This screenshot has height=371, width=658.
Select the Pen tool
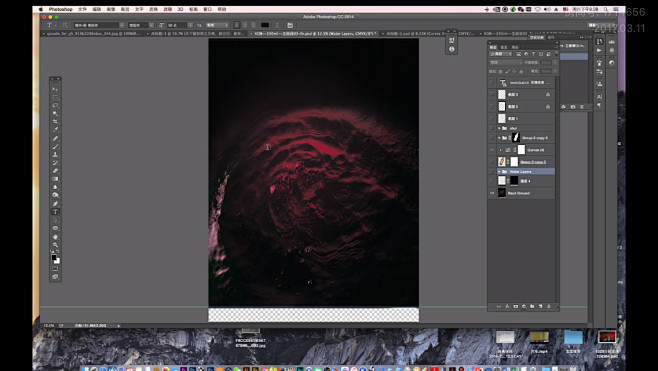(x=55, y=204)
